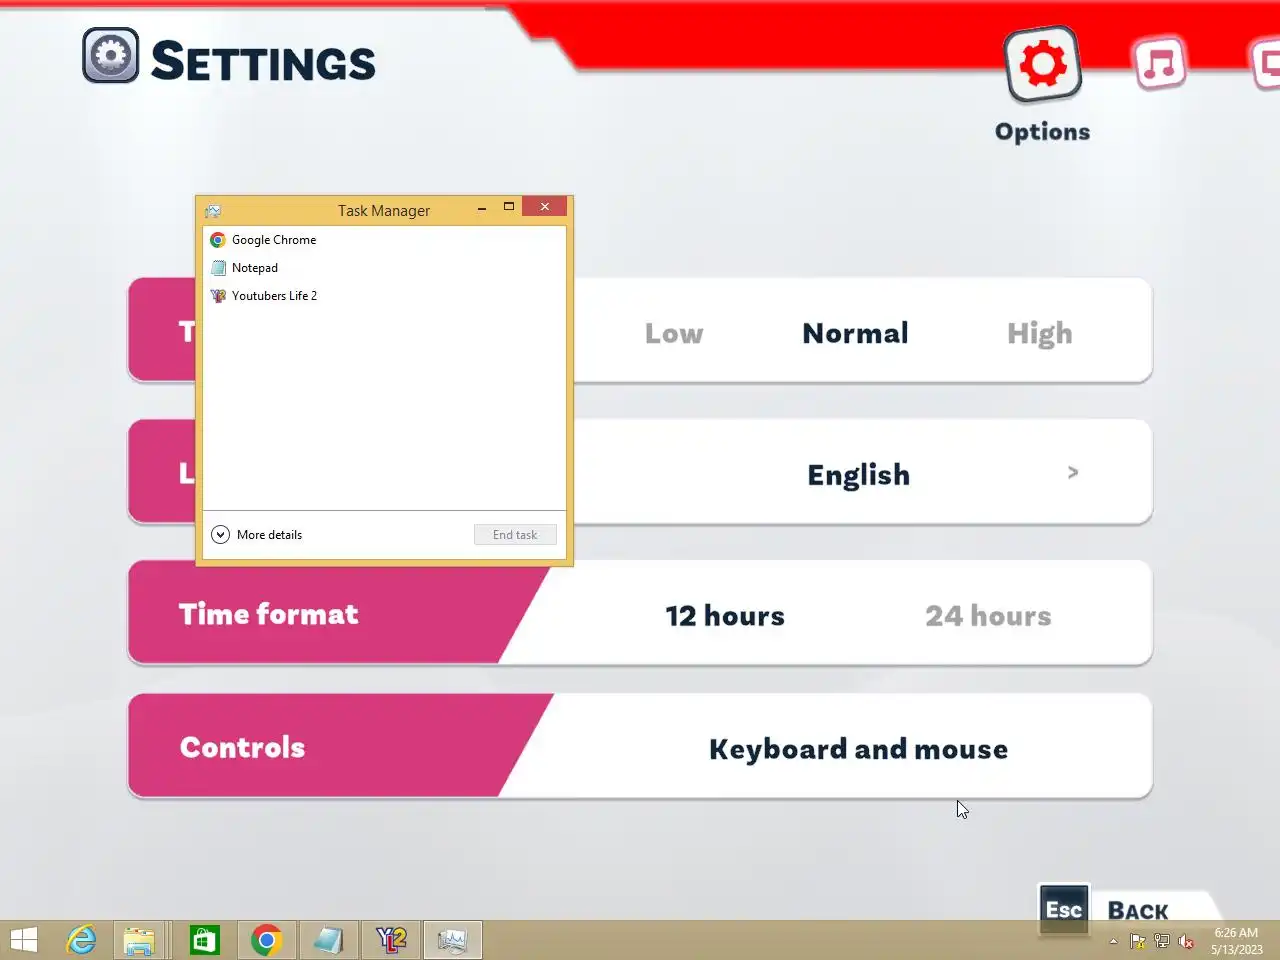
Task: Choose 24 hours time format
Action: point(988,616)
